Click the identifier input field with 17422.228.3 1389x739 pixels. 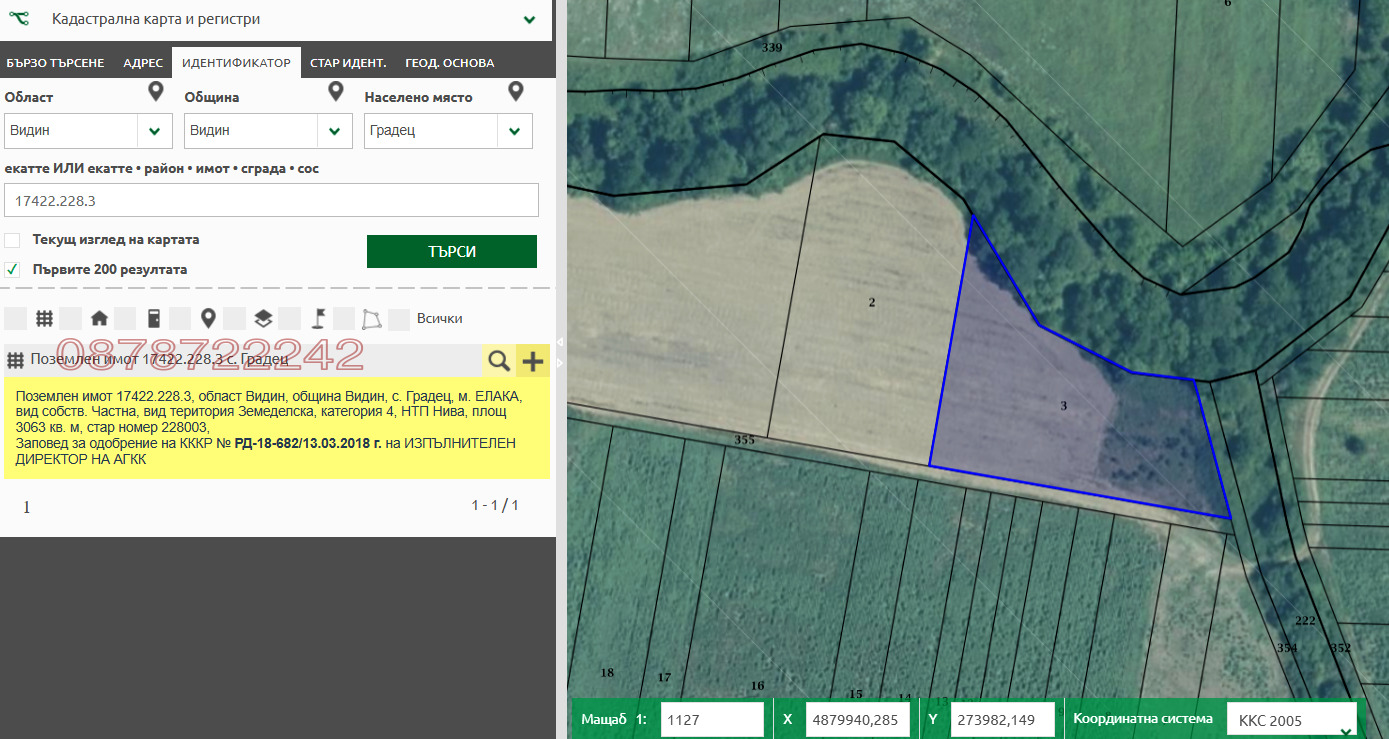[x=271, y=200]
